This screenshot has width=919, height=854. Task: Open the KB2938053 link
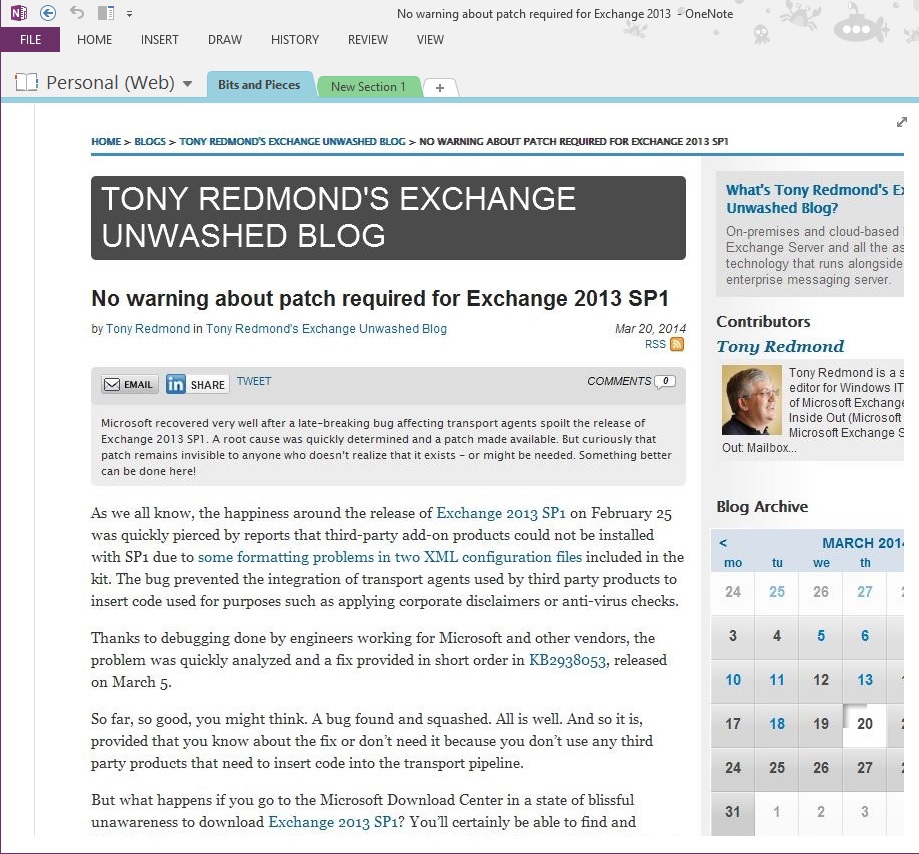[568, 660]
